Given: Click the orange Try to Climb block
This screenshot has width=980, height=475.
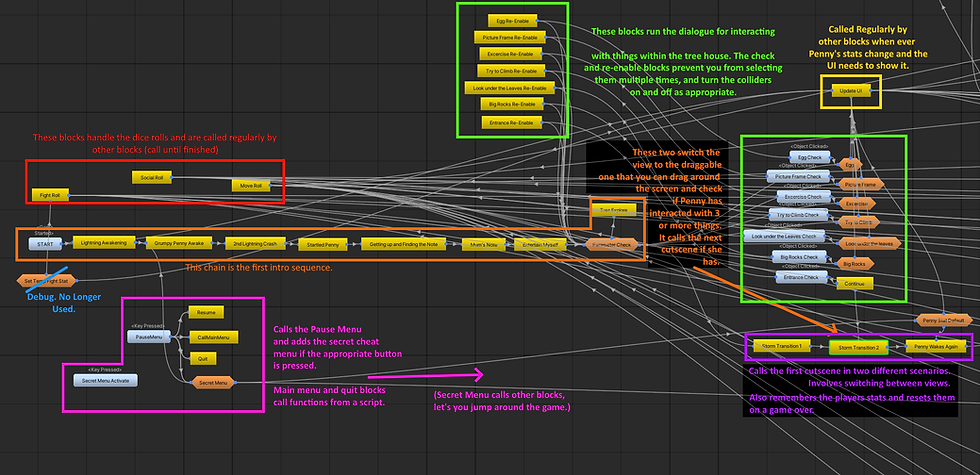Looking at the screenshot, I should pyautogui.click(x=858, y=222).
